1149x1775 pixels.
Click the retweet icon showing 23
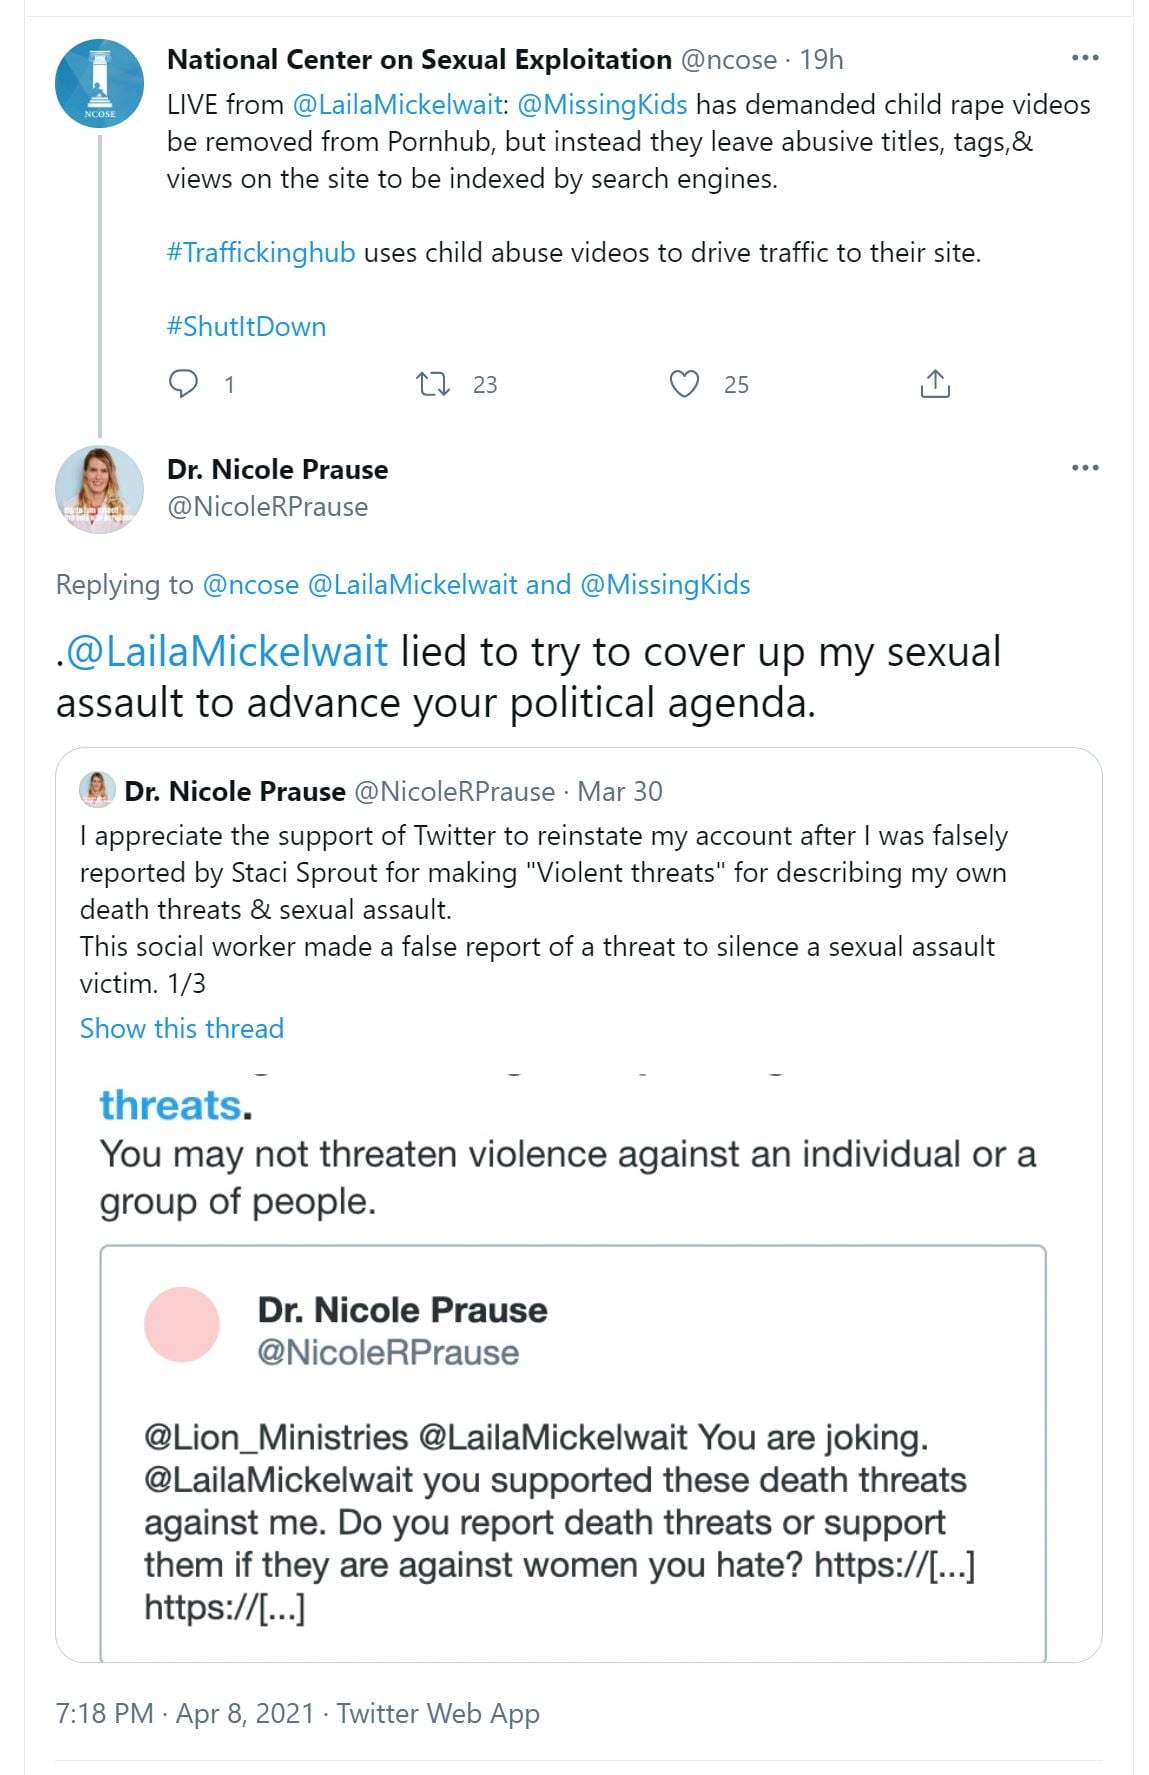point(432,384)
